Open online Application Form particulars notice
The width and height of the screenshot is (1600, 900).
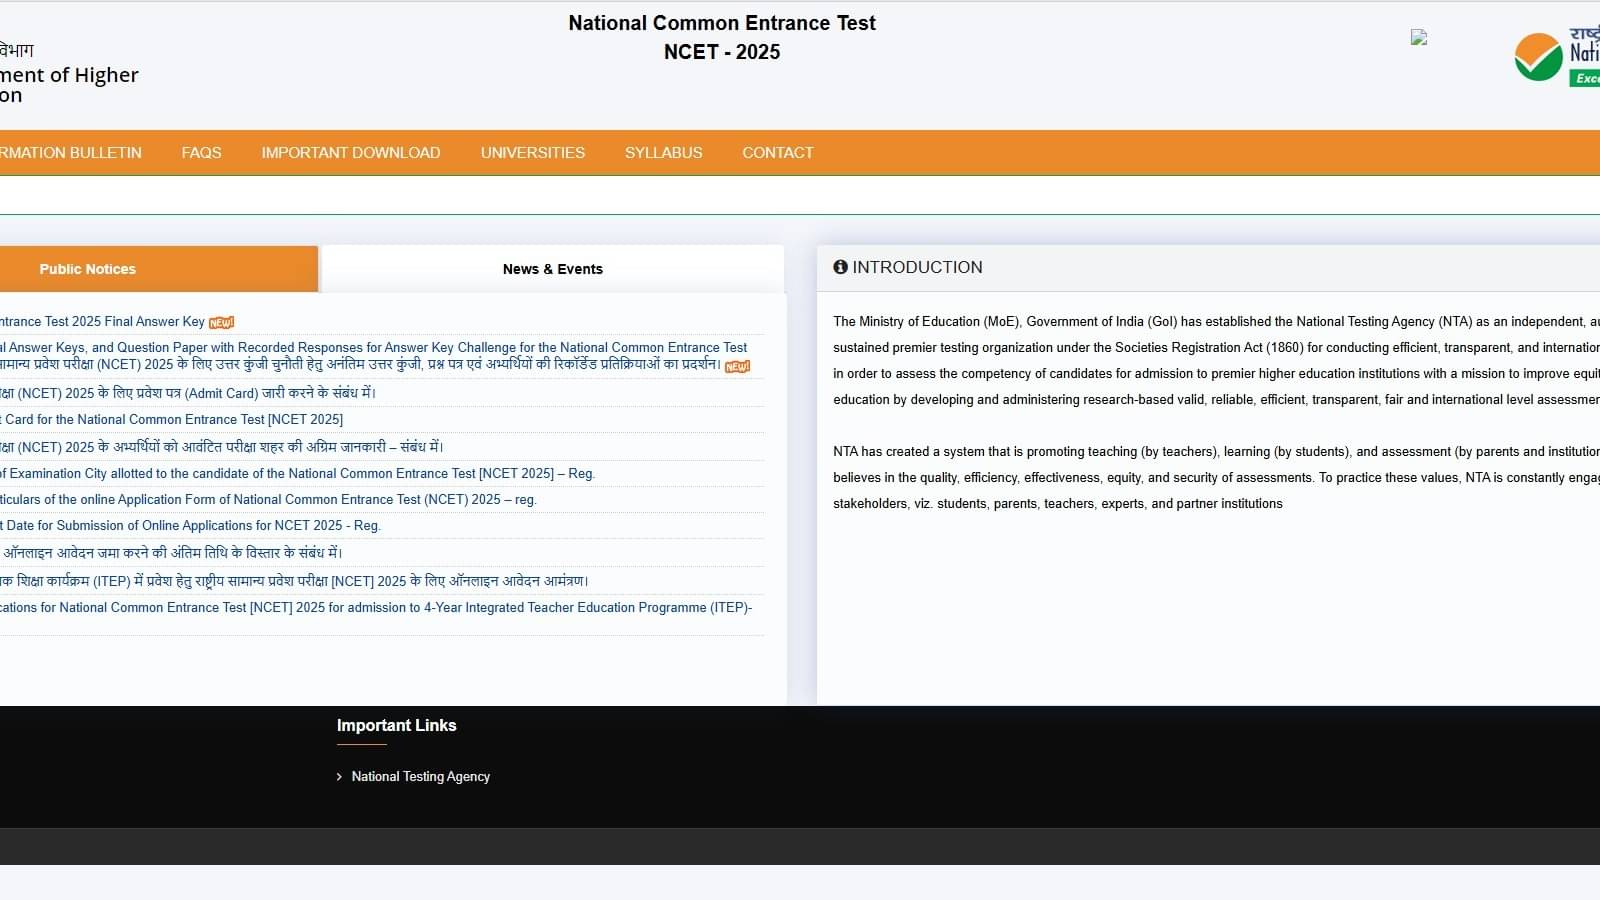tap(268, 500)
